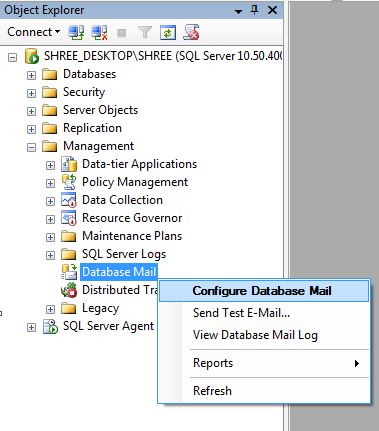Image resolution: width=379 pixels, height=431 pixels.
Task: Expand the Data Collection node
Action: pos(50,201)
